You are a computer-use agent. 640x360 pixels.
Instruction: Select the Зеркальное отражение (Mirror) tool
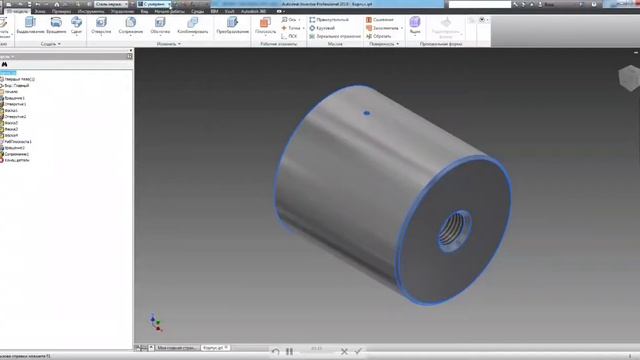335,36
